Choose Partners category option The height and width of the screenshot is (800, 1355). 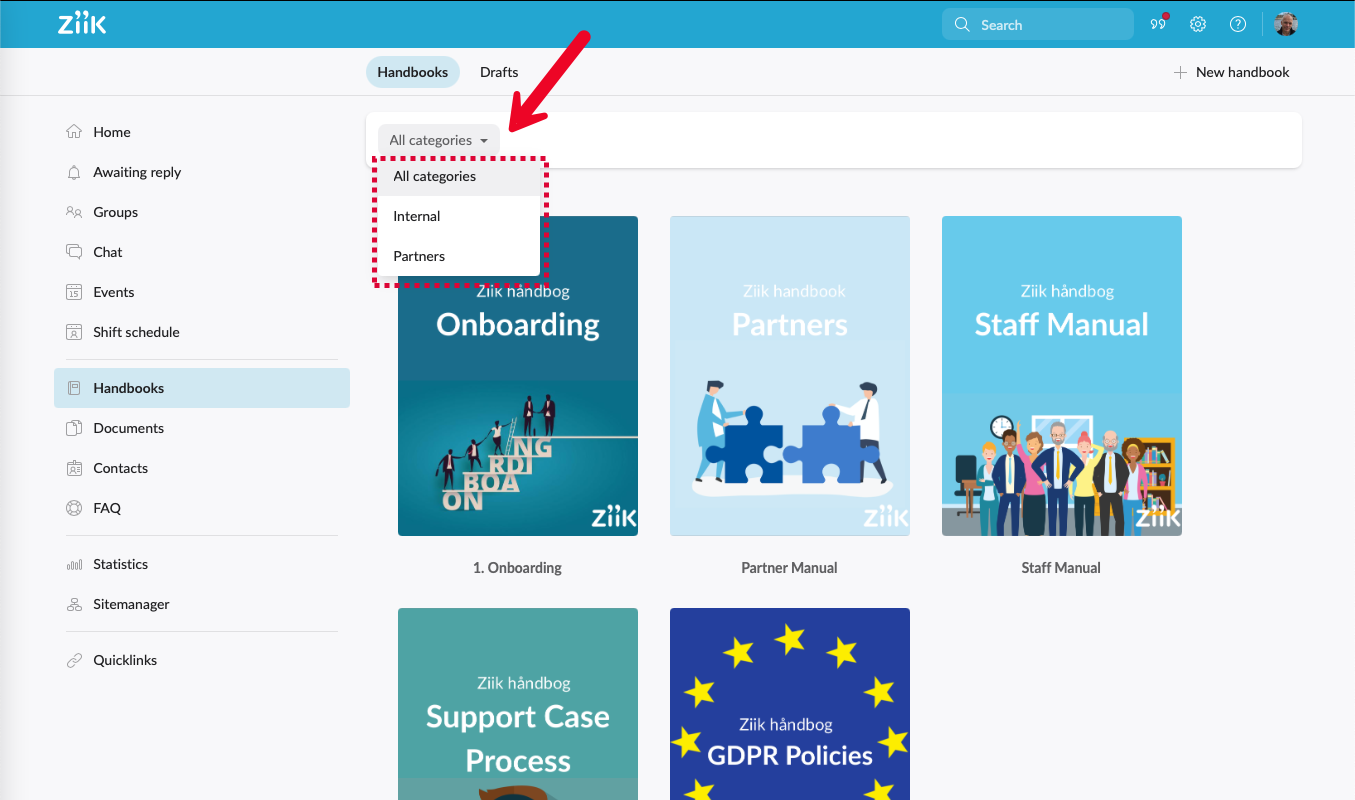point(458,256)
